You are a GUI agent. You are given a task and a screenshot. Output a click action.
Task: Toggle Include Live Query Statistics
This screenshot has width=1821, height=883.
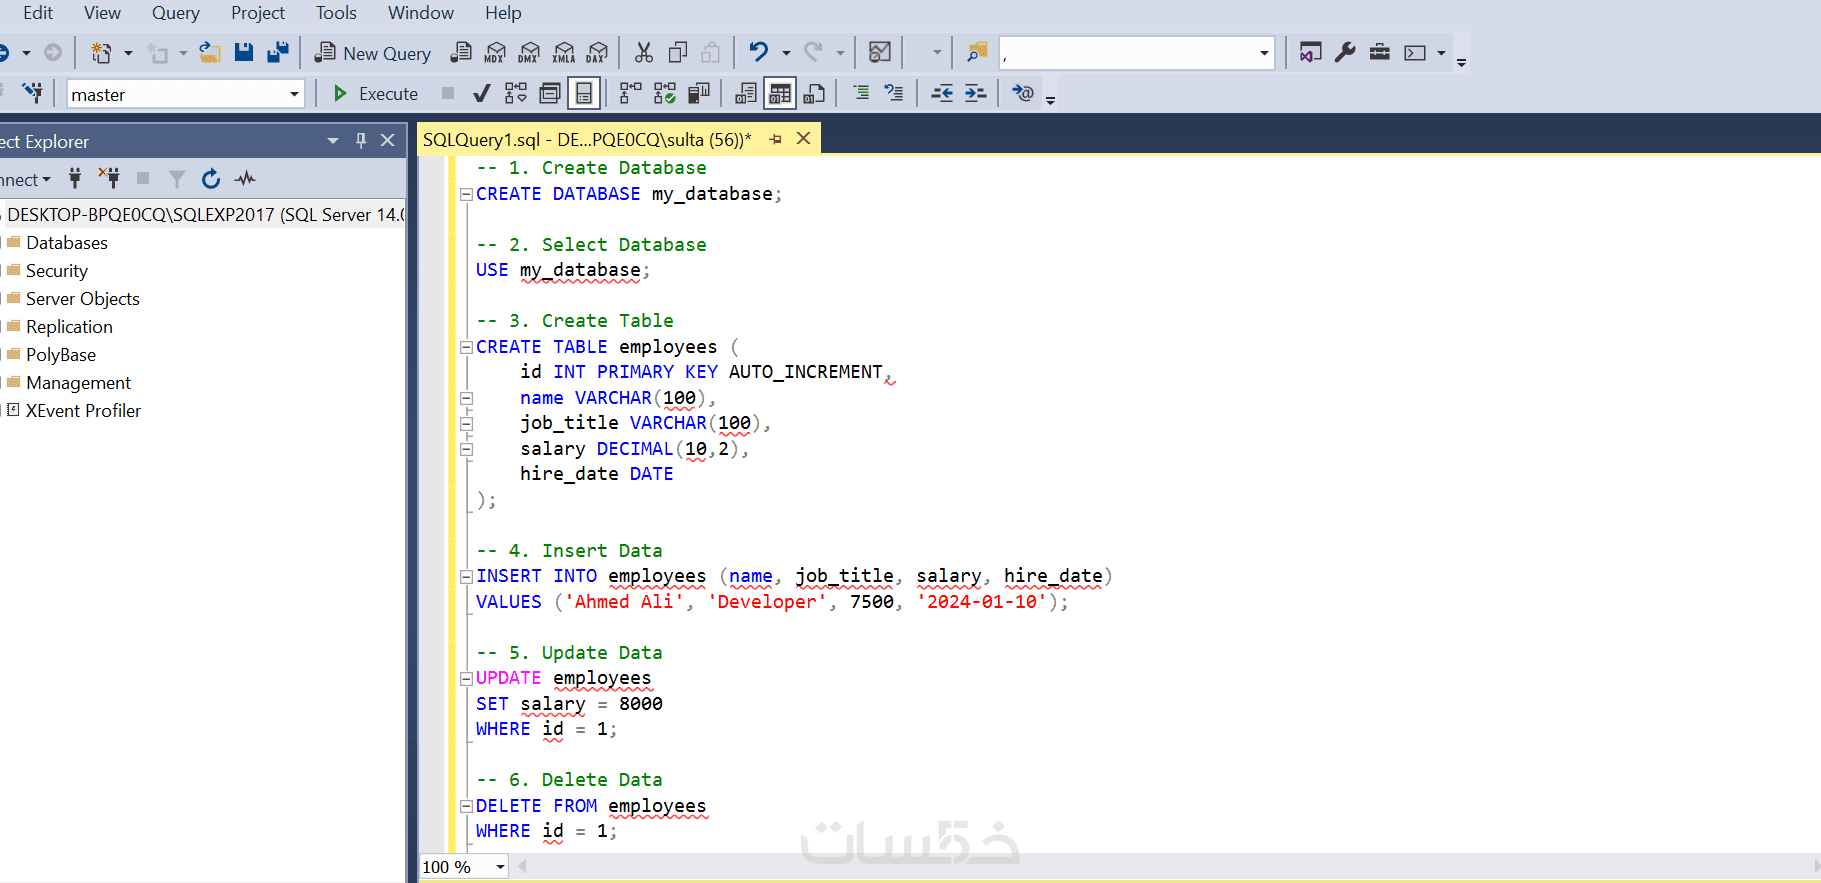(665, 94)
